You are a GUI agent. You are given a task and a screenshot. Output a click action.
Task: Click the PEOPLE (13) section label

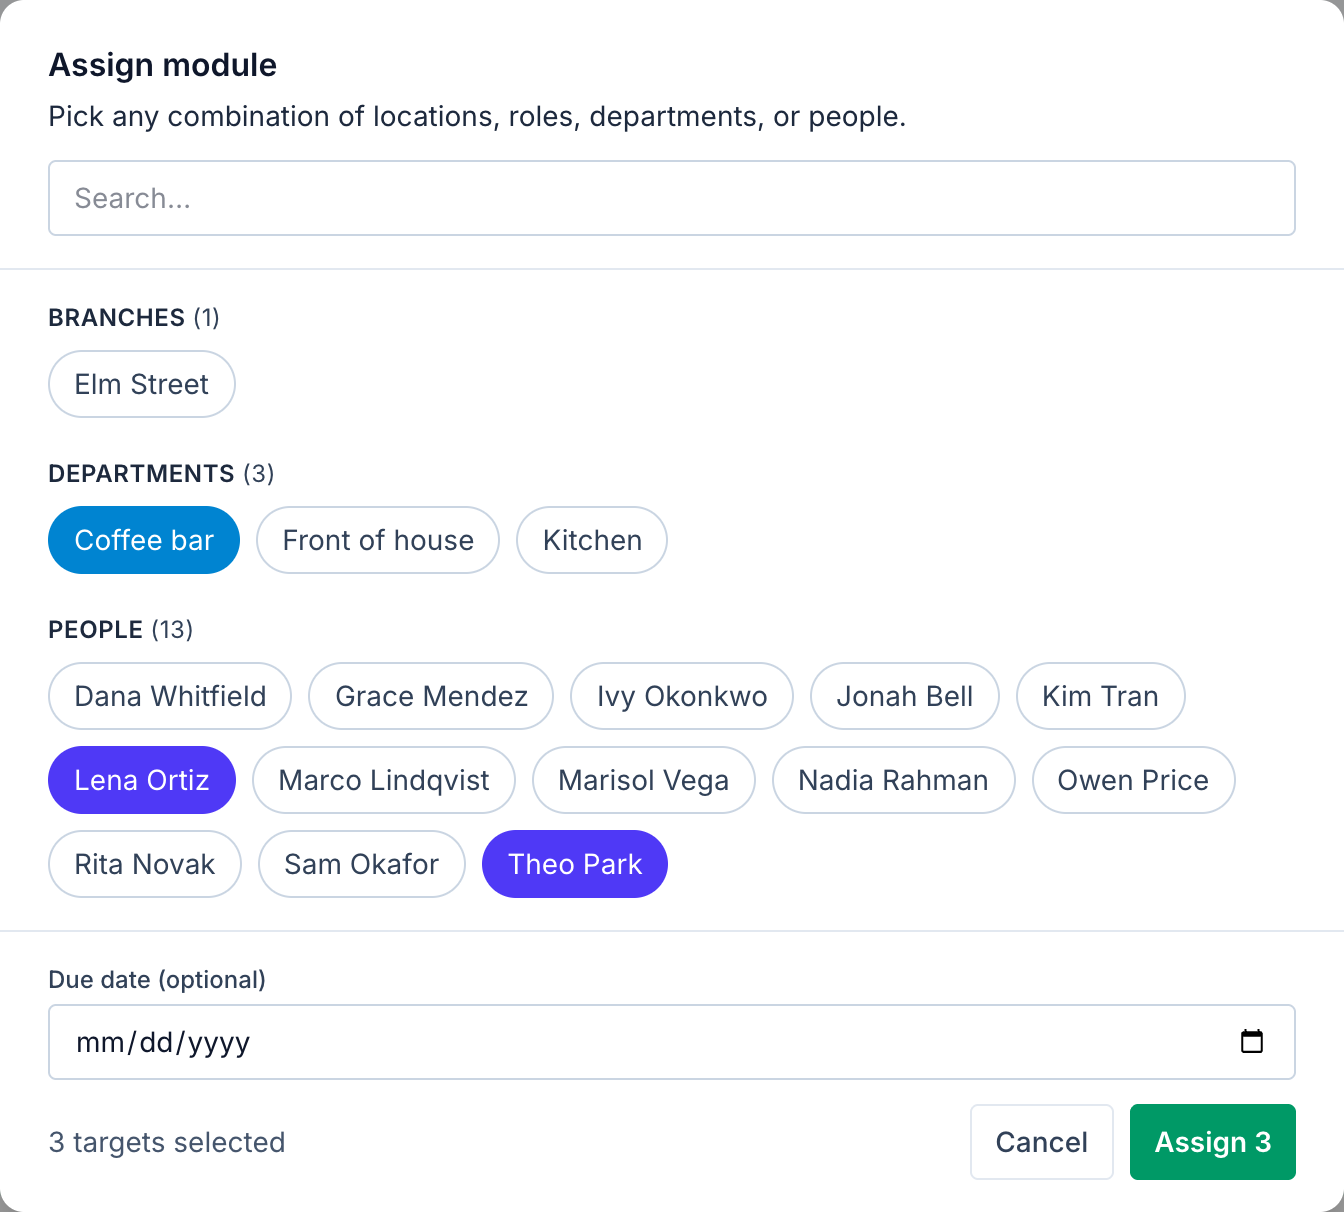point(121,629)
